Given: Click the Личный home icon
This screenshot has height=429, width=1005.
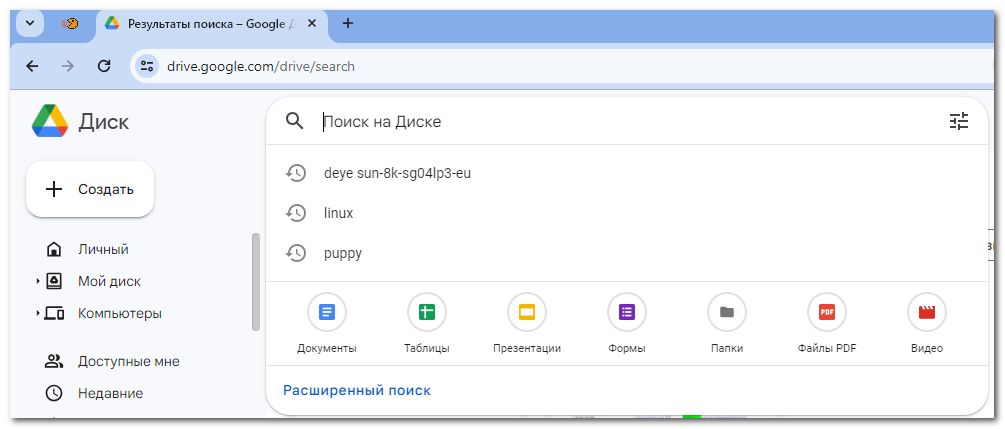Looking at the screenshot, I should click(54, 249).
